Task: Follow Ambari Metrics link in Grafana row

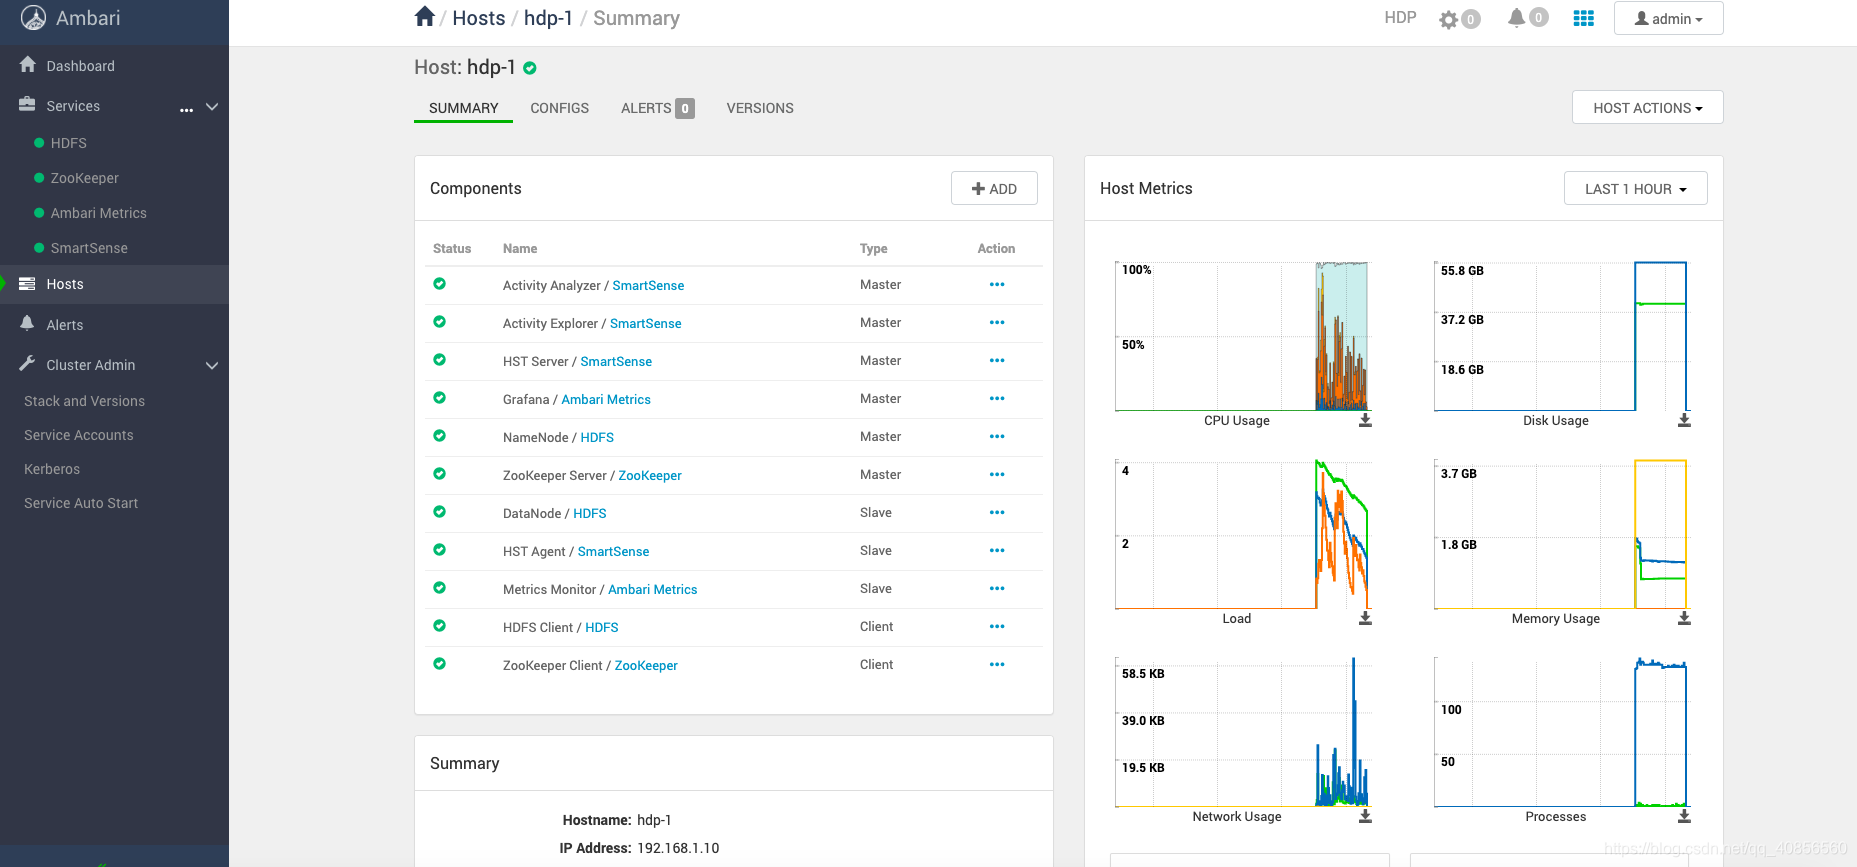Action: [x=606, y=399]
